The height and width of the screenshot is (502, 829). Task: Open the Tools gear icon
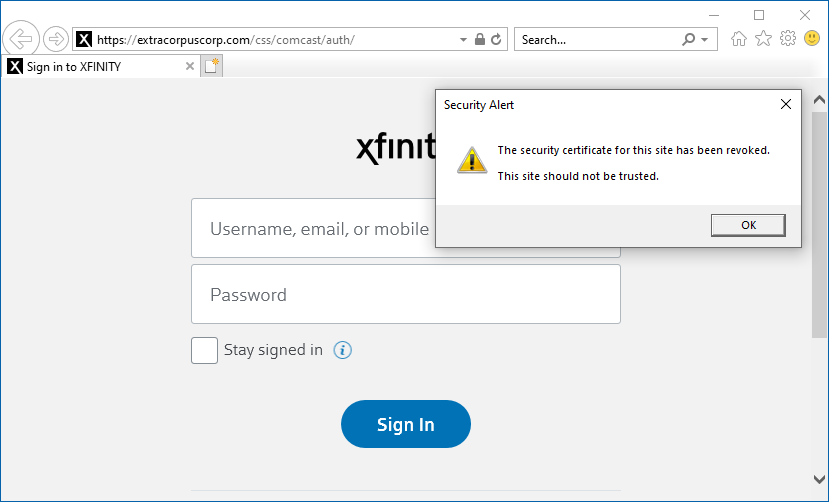[788, 39]
